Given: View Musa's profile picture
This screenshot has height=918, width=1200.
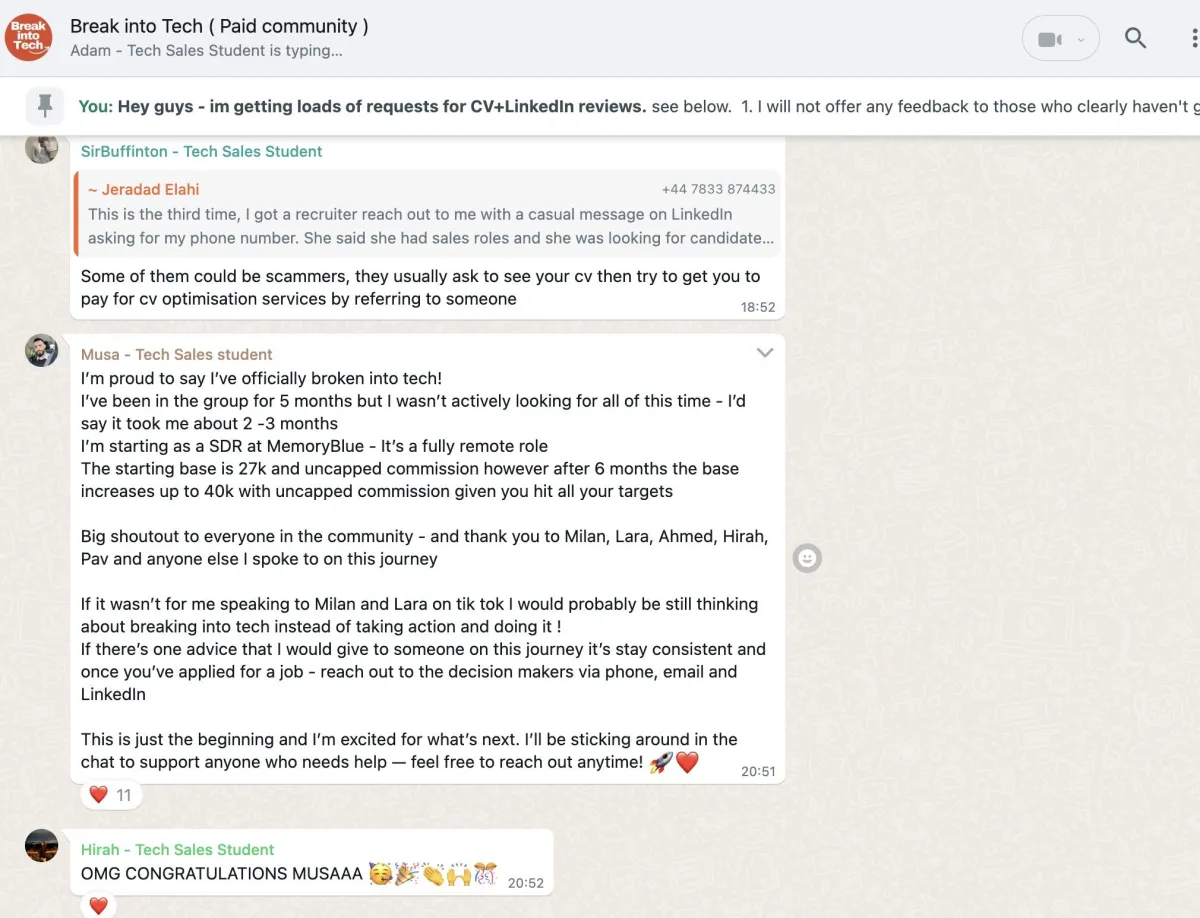Looking at the screenshot, I should click(x=42, y=351).
